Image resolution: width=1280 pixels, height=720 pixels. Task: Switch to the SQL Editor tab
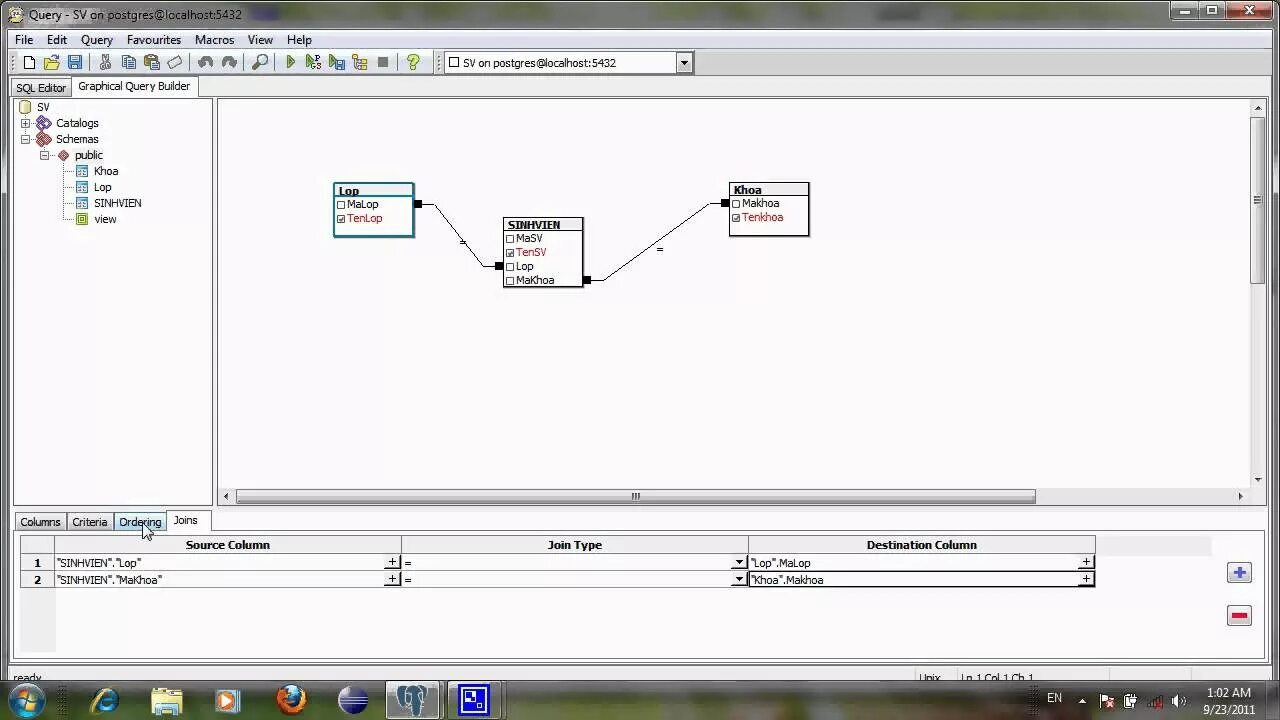(41, 88)
